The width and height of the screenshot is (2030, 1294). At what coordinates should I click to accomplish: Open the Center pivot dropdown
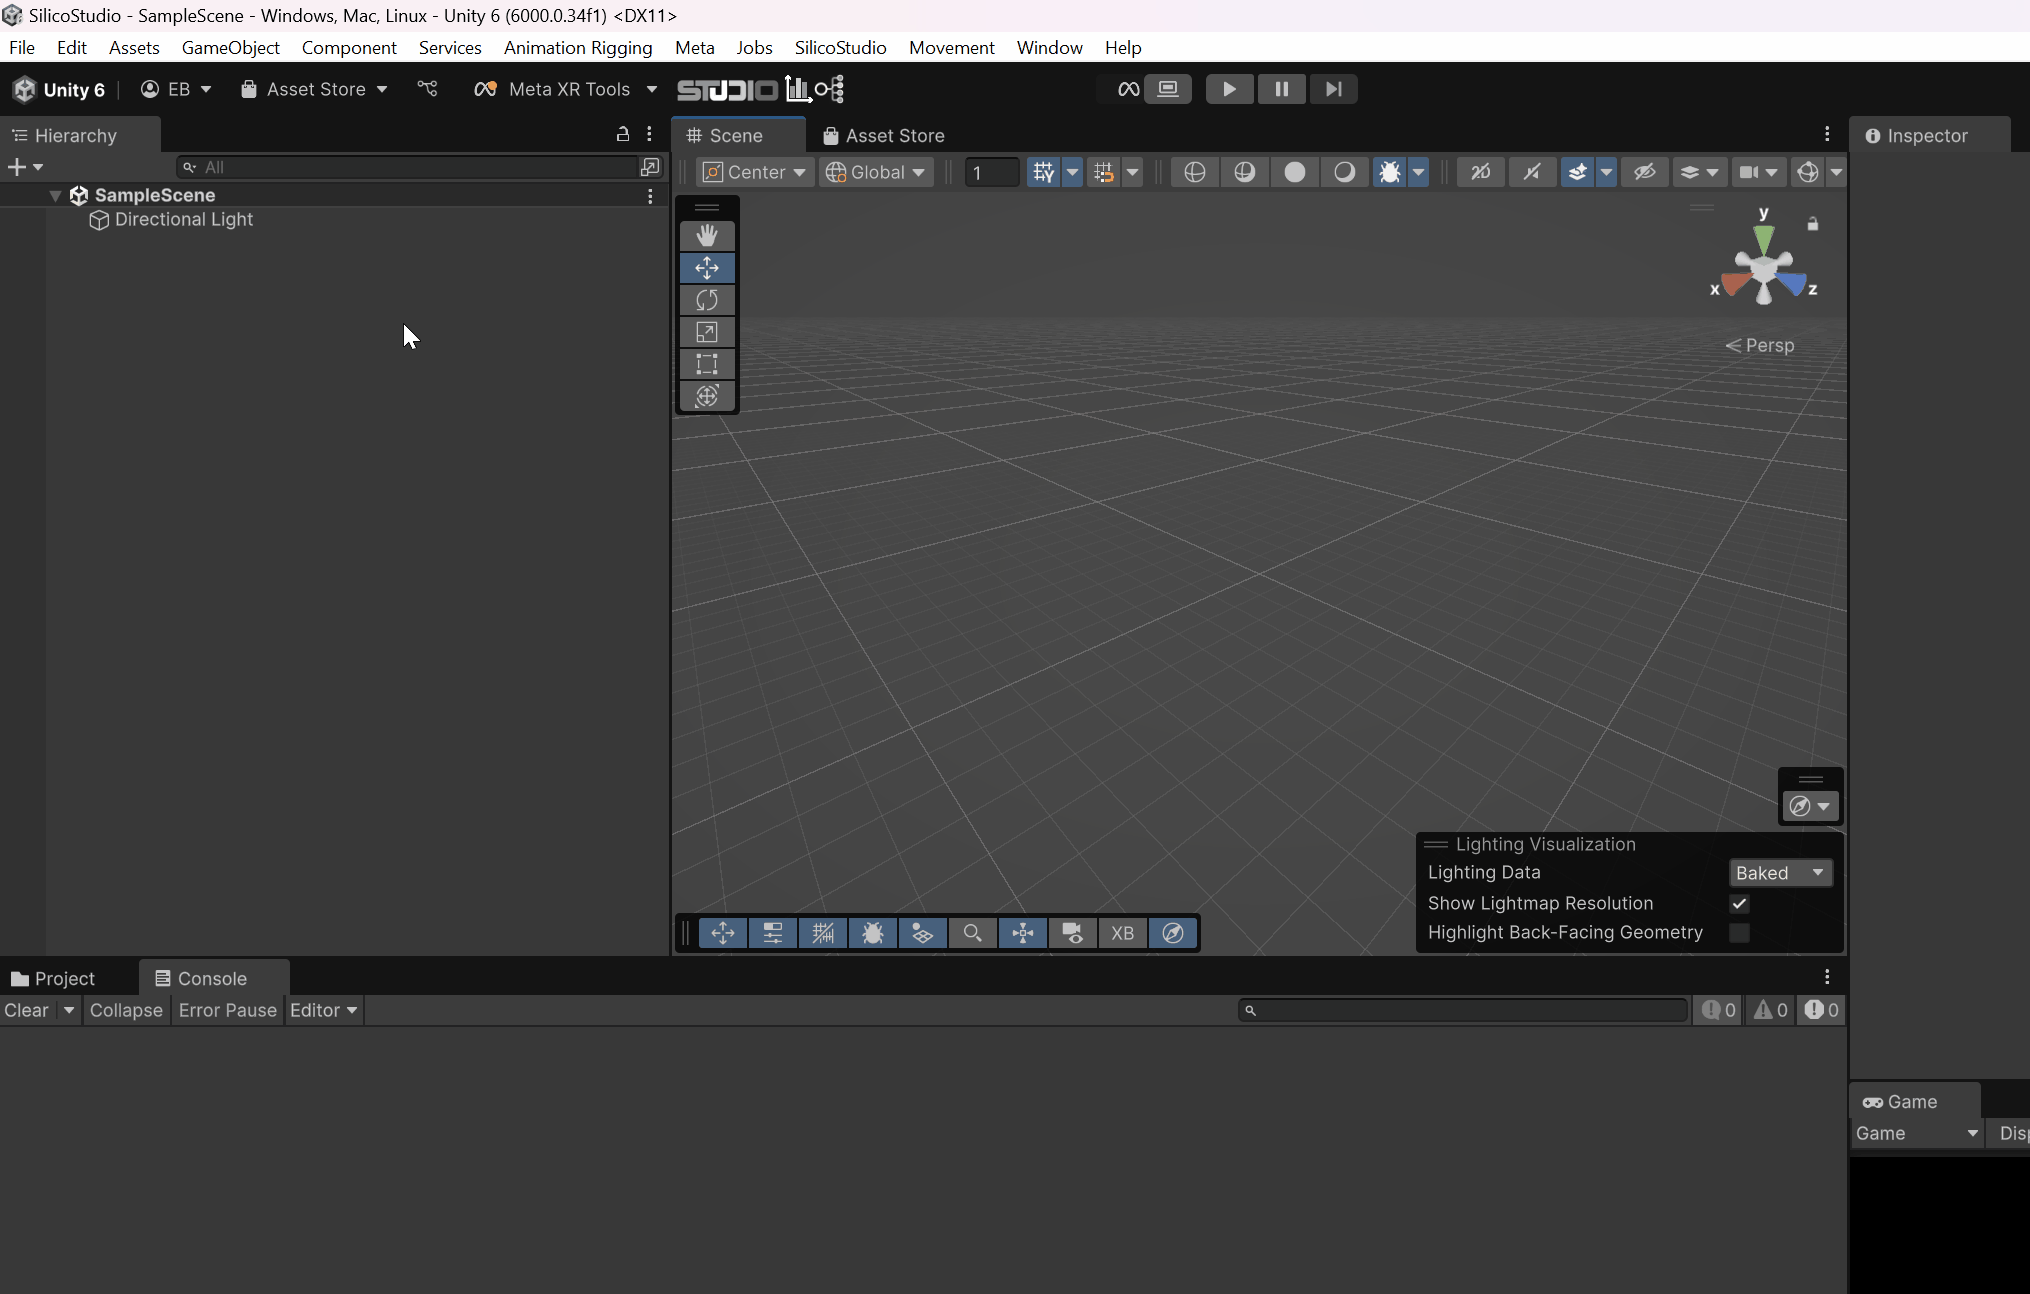(x=755, y=172)
